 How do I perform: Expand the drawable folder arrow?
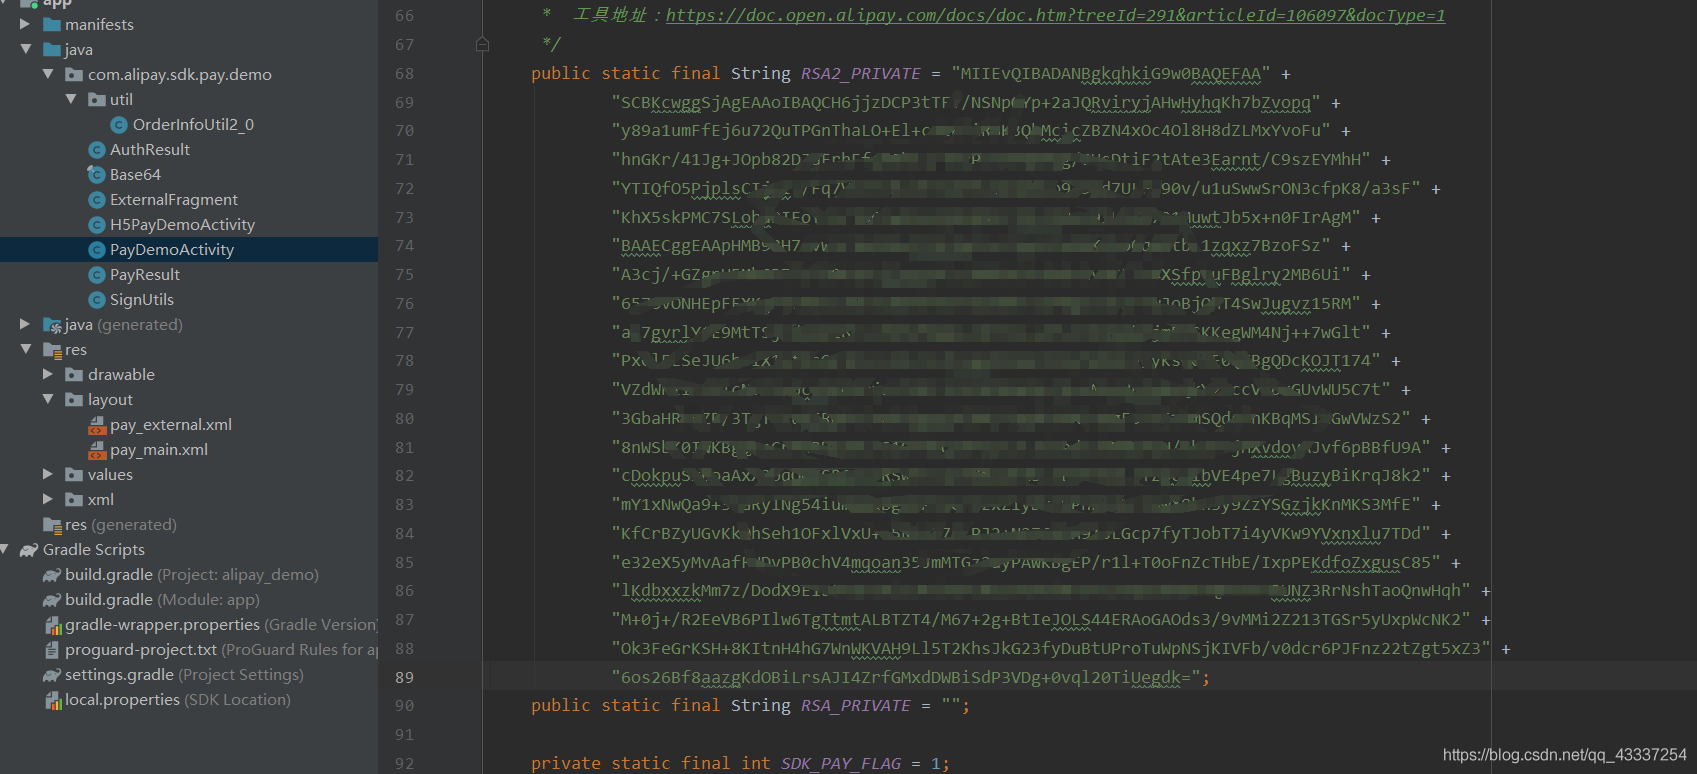point(48,374)
